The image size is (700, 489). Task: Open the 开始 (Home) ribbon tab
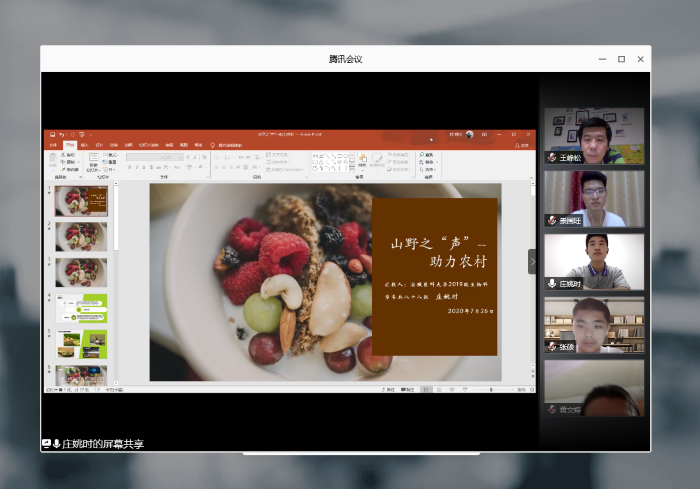pos(70,145)
